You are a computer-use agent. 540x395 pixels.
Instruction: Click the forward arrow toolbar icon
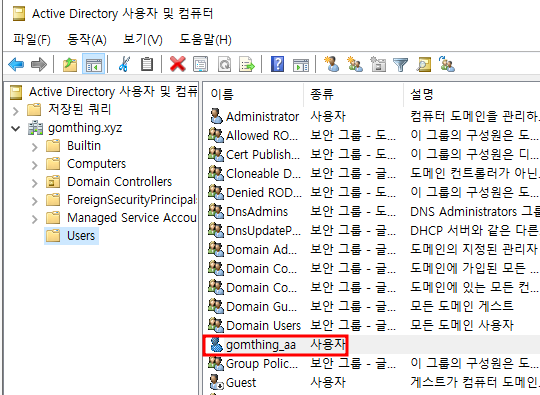tap(39, 64)
